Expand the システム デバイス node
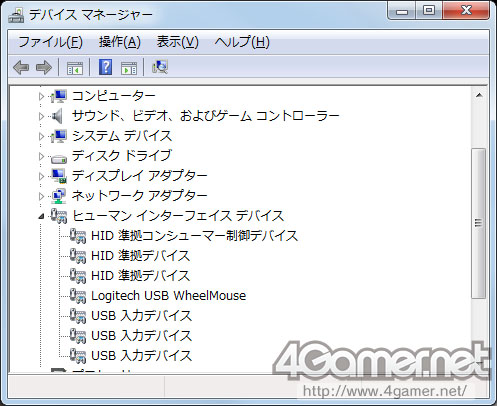The image size is (497, 406). pos(41,136)
